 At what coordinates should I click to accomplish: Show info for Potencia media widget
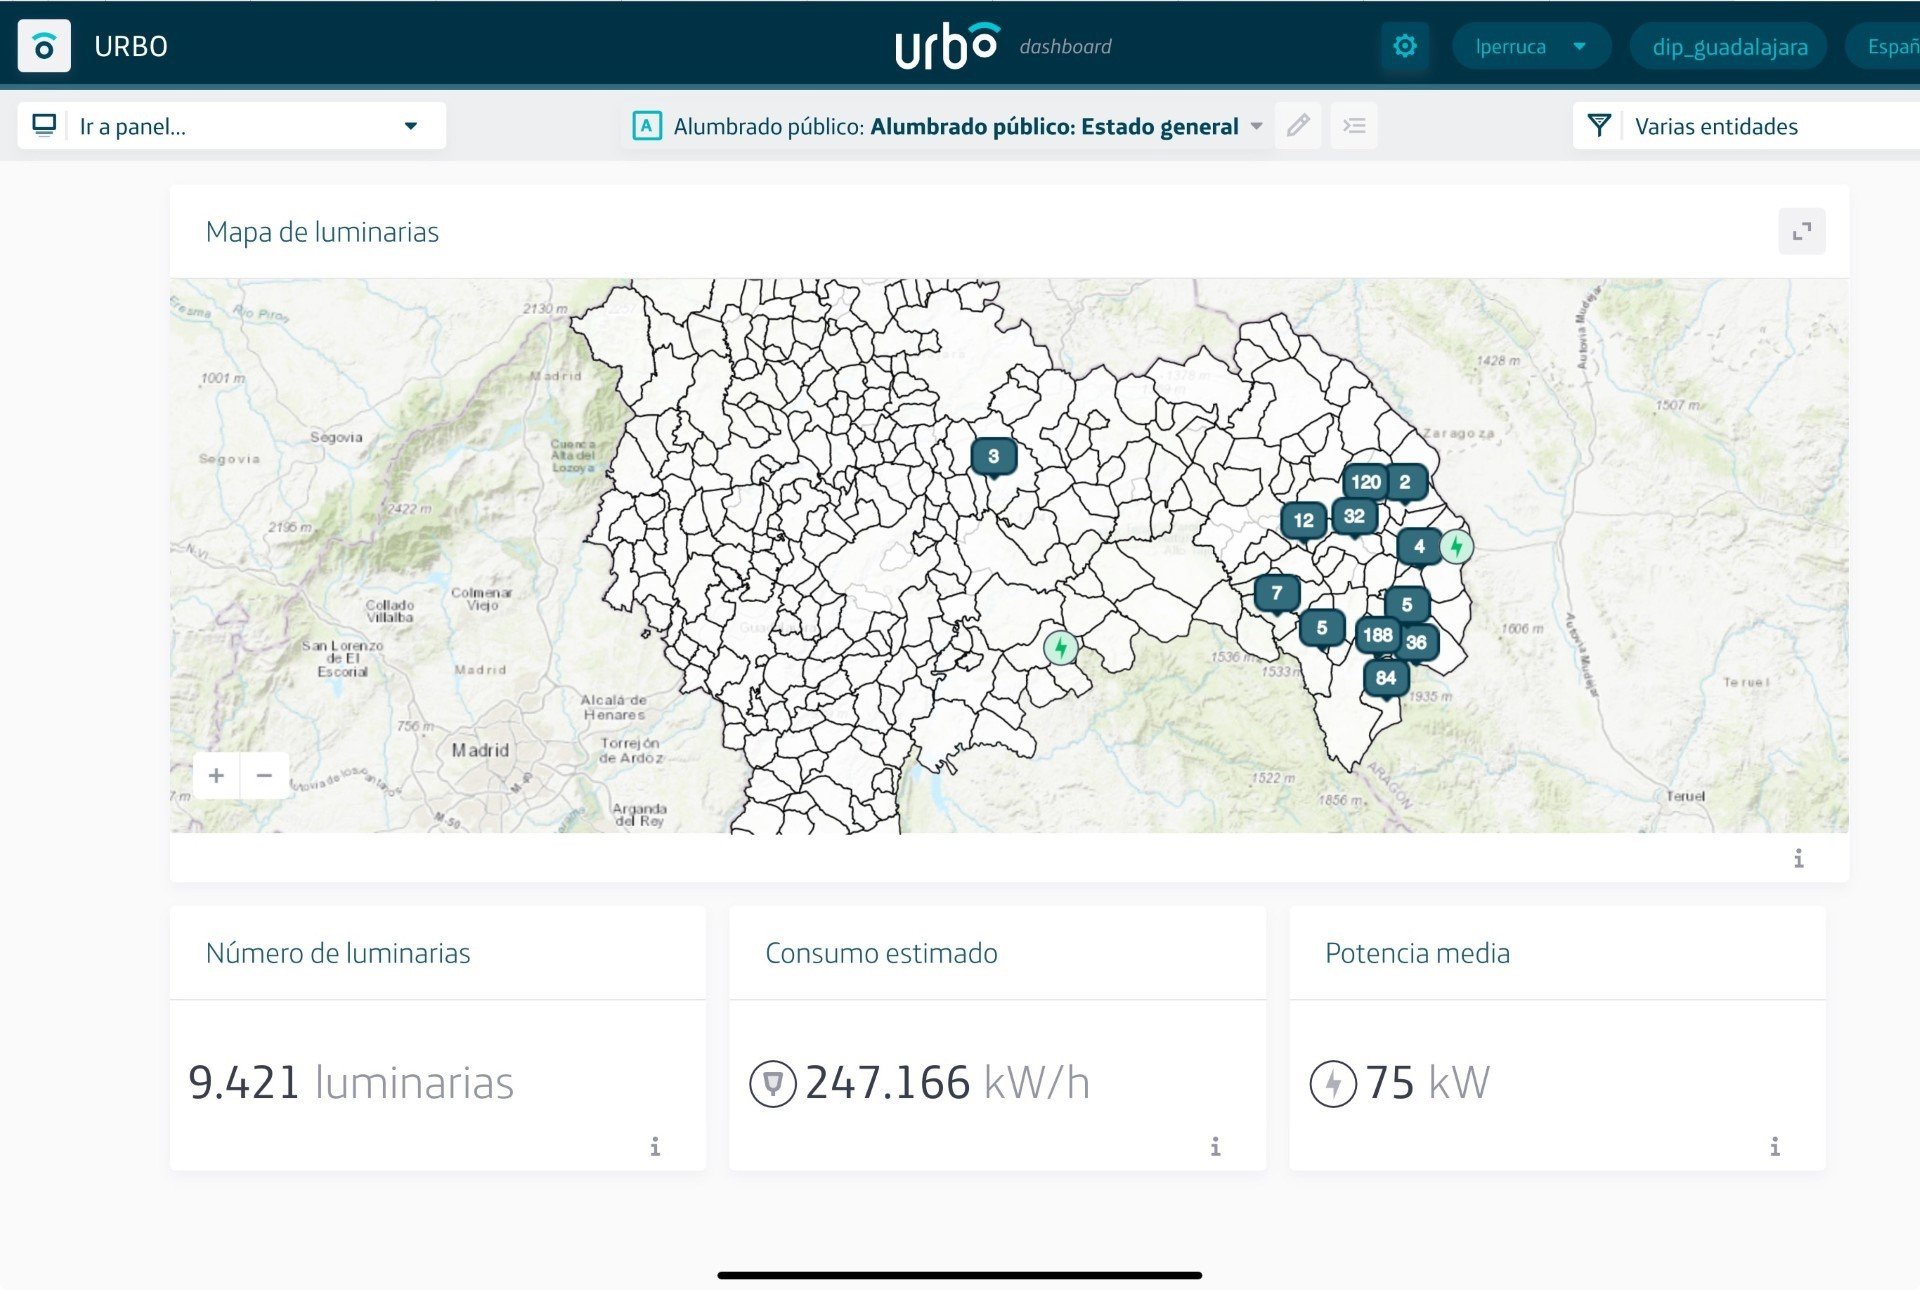pos(1775,1146)
